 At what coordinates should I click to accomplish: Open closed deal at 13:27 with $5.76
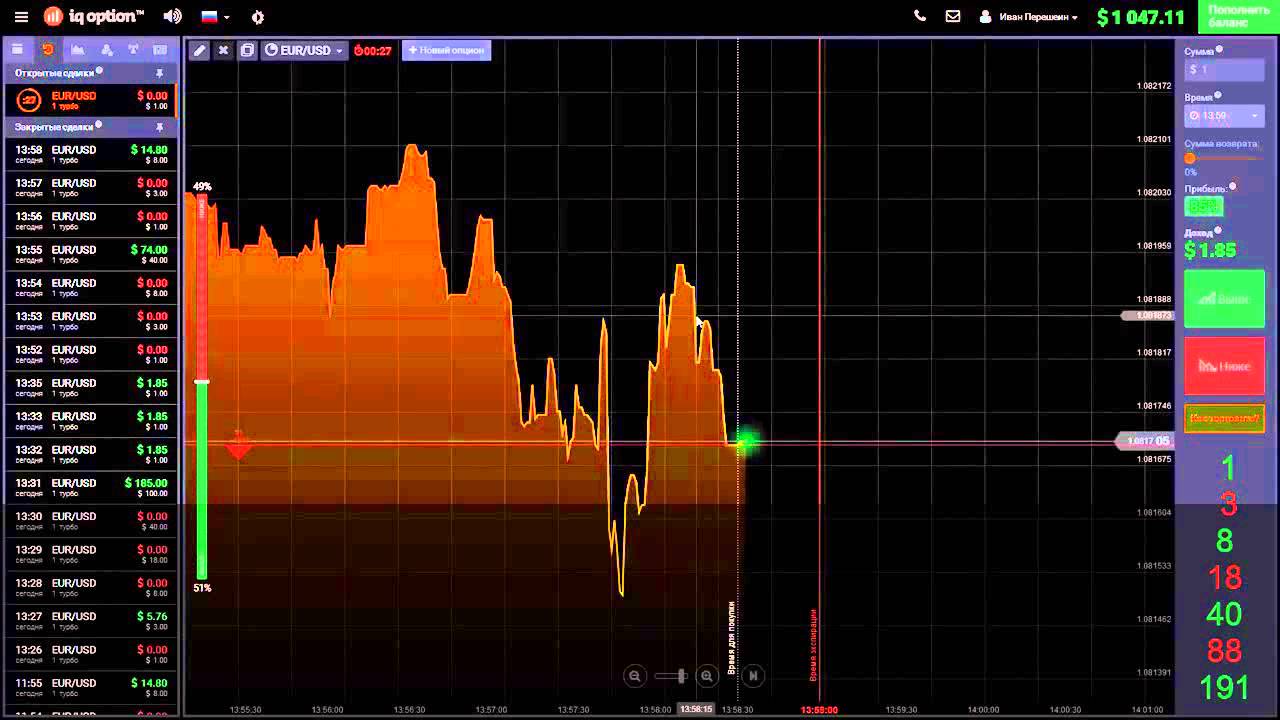tap(91, 621)
